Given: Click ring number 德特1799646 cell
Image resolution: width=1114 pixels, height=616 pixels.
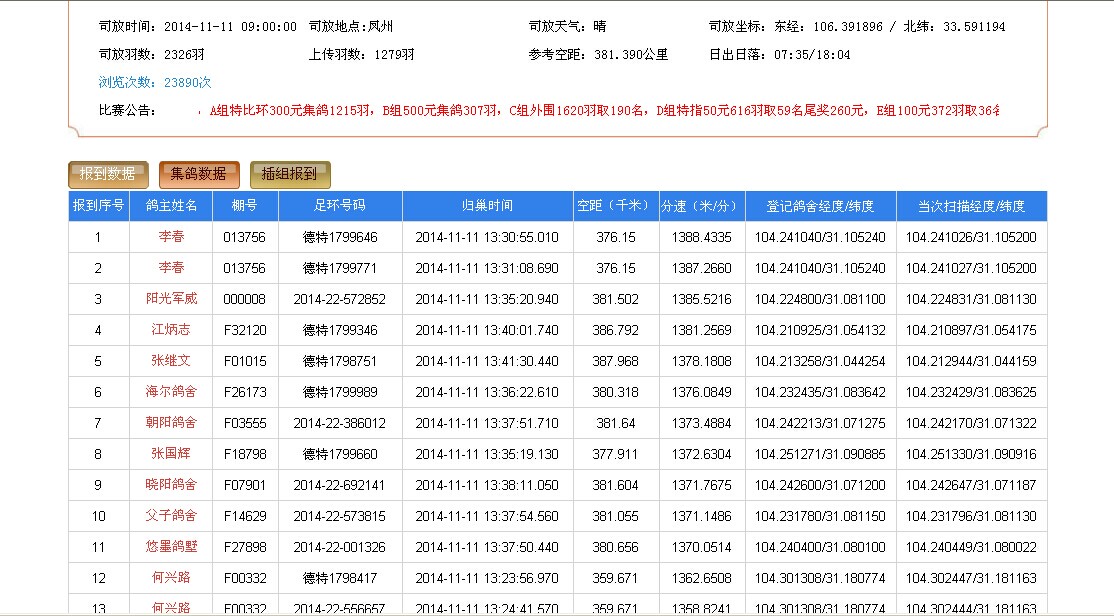Looking at the screenshot, I should 340,237.
